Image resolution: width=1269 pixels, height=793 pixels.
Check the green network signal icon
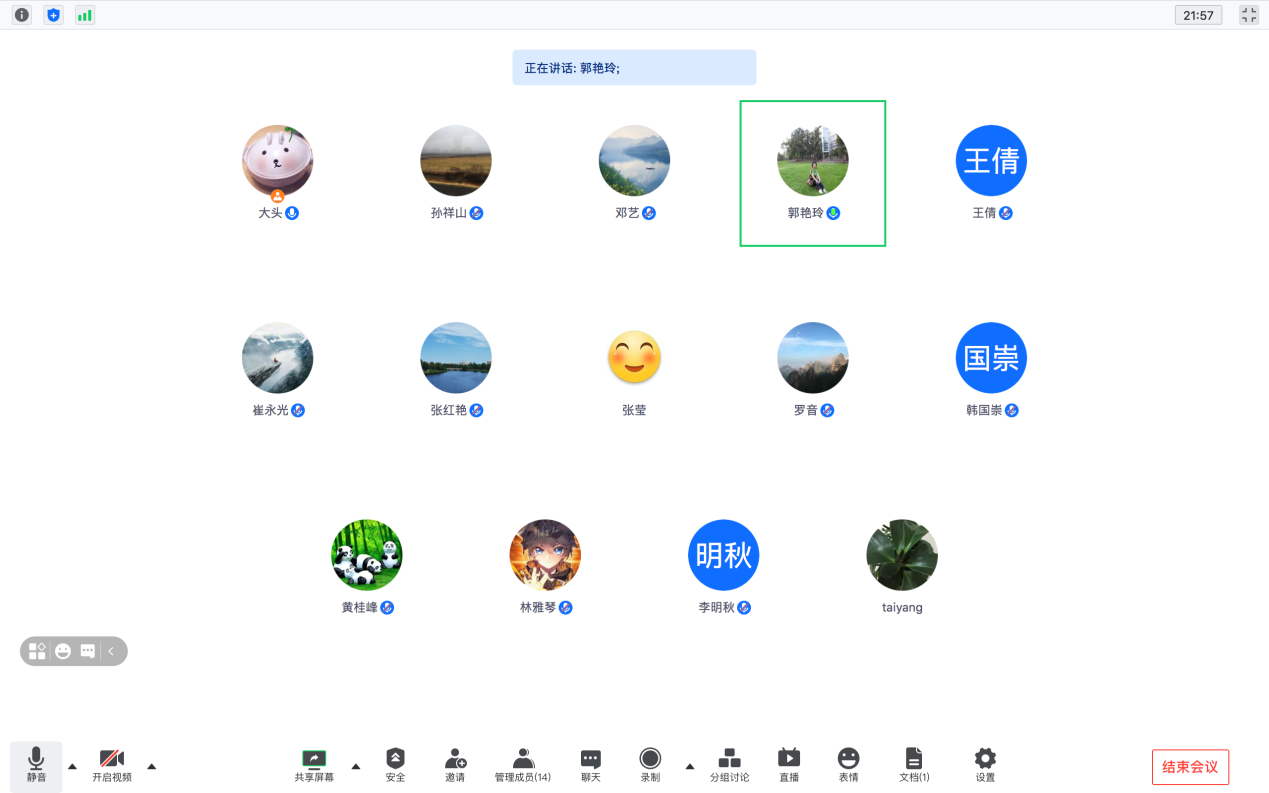85,15
